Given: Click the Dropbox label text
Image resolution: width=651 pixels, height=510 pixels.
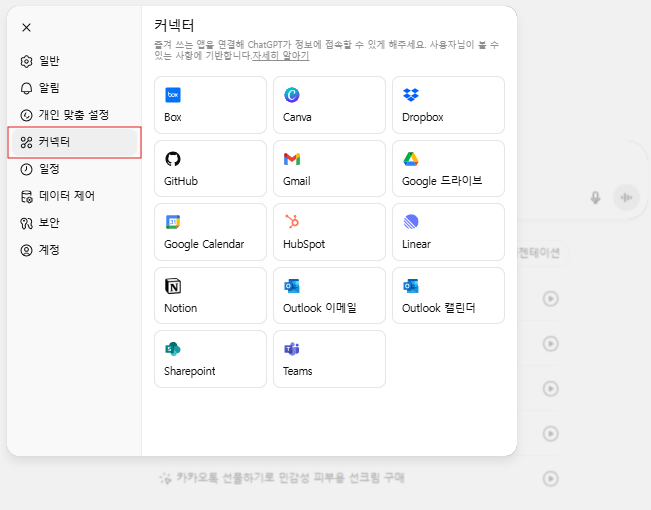Looking at the screenshot, I should point(423,117).
